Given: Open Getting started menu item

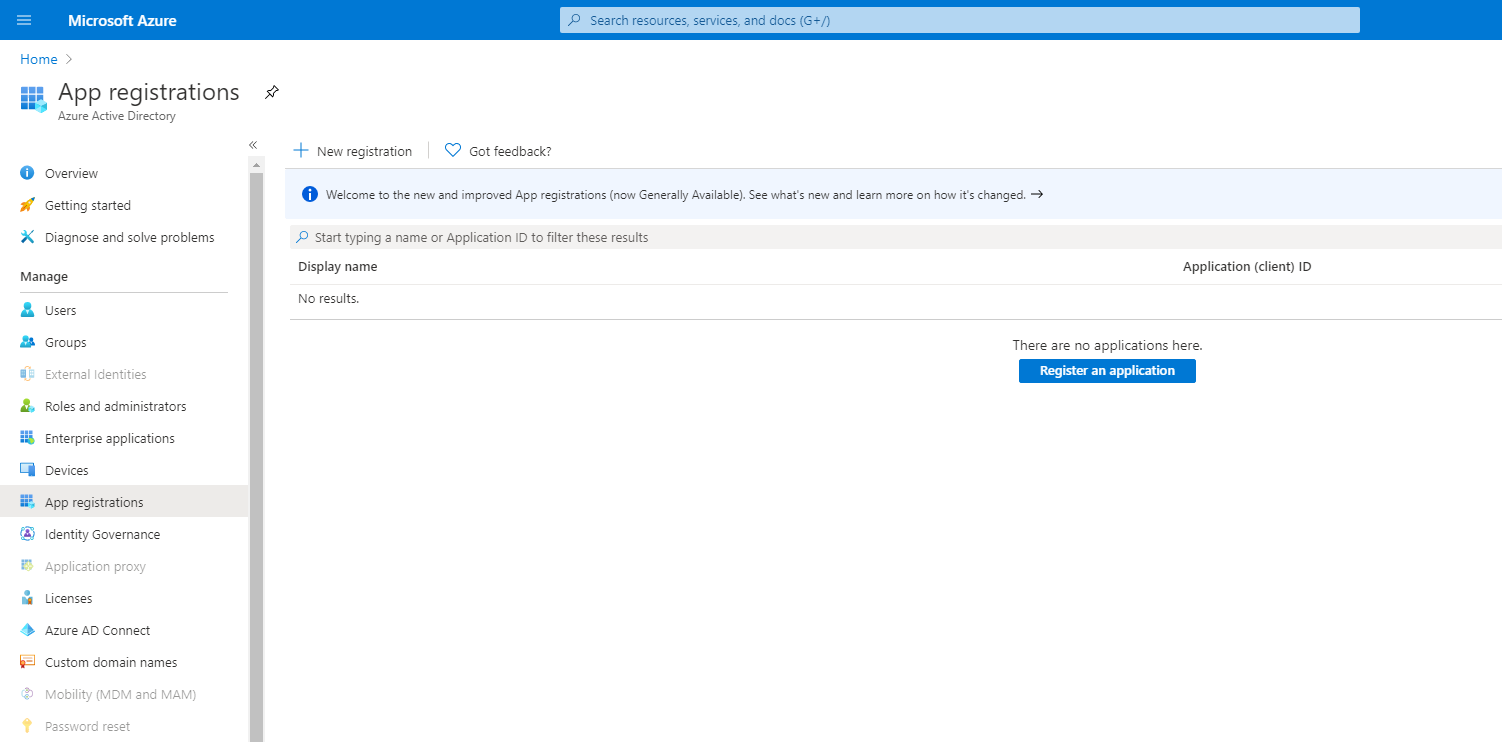Looking at the screenshot, I should pos(88,205).
